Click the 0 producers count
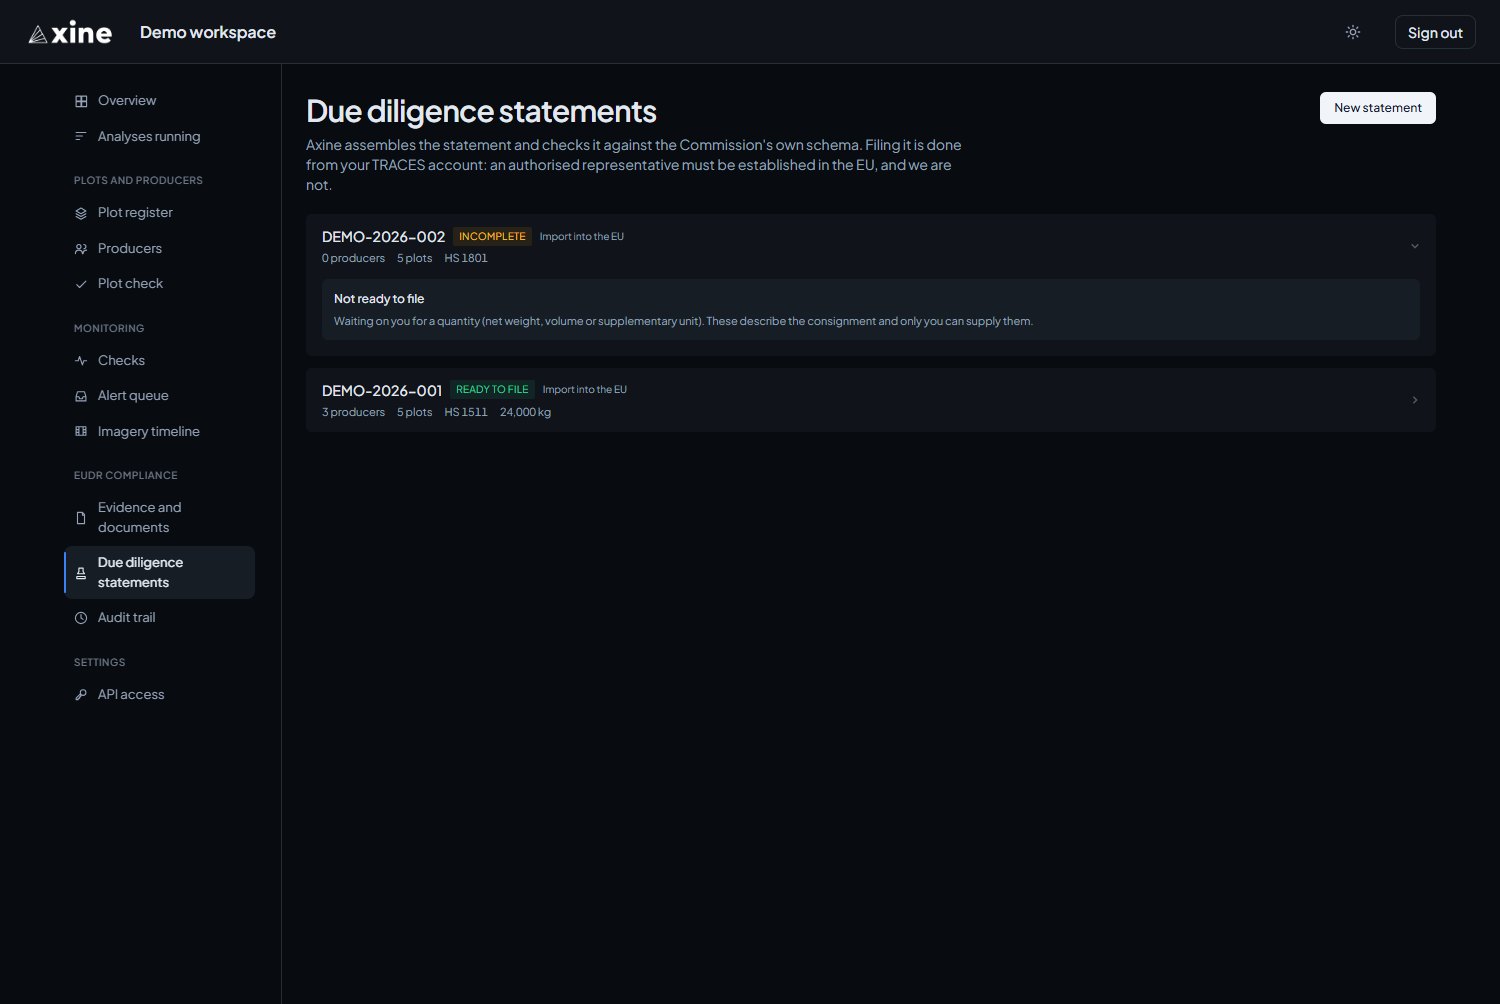This screenshot has width=1500, height=1004. click(353, 258)
